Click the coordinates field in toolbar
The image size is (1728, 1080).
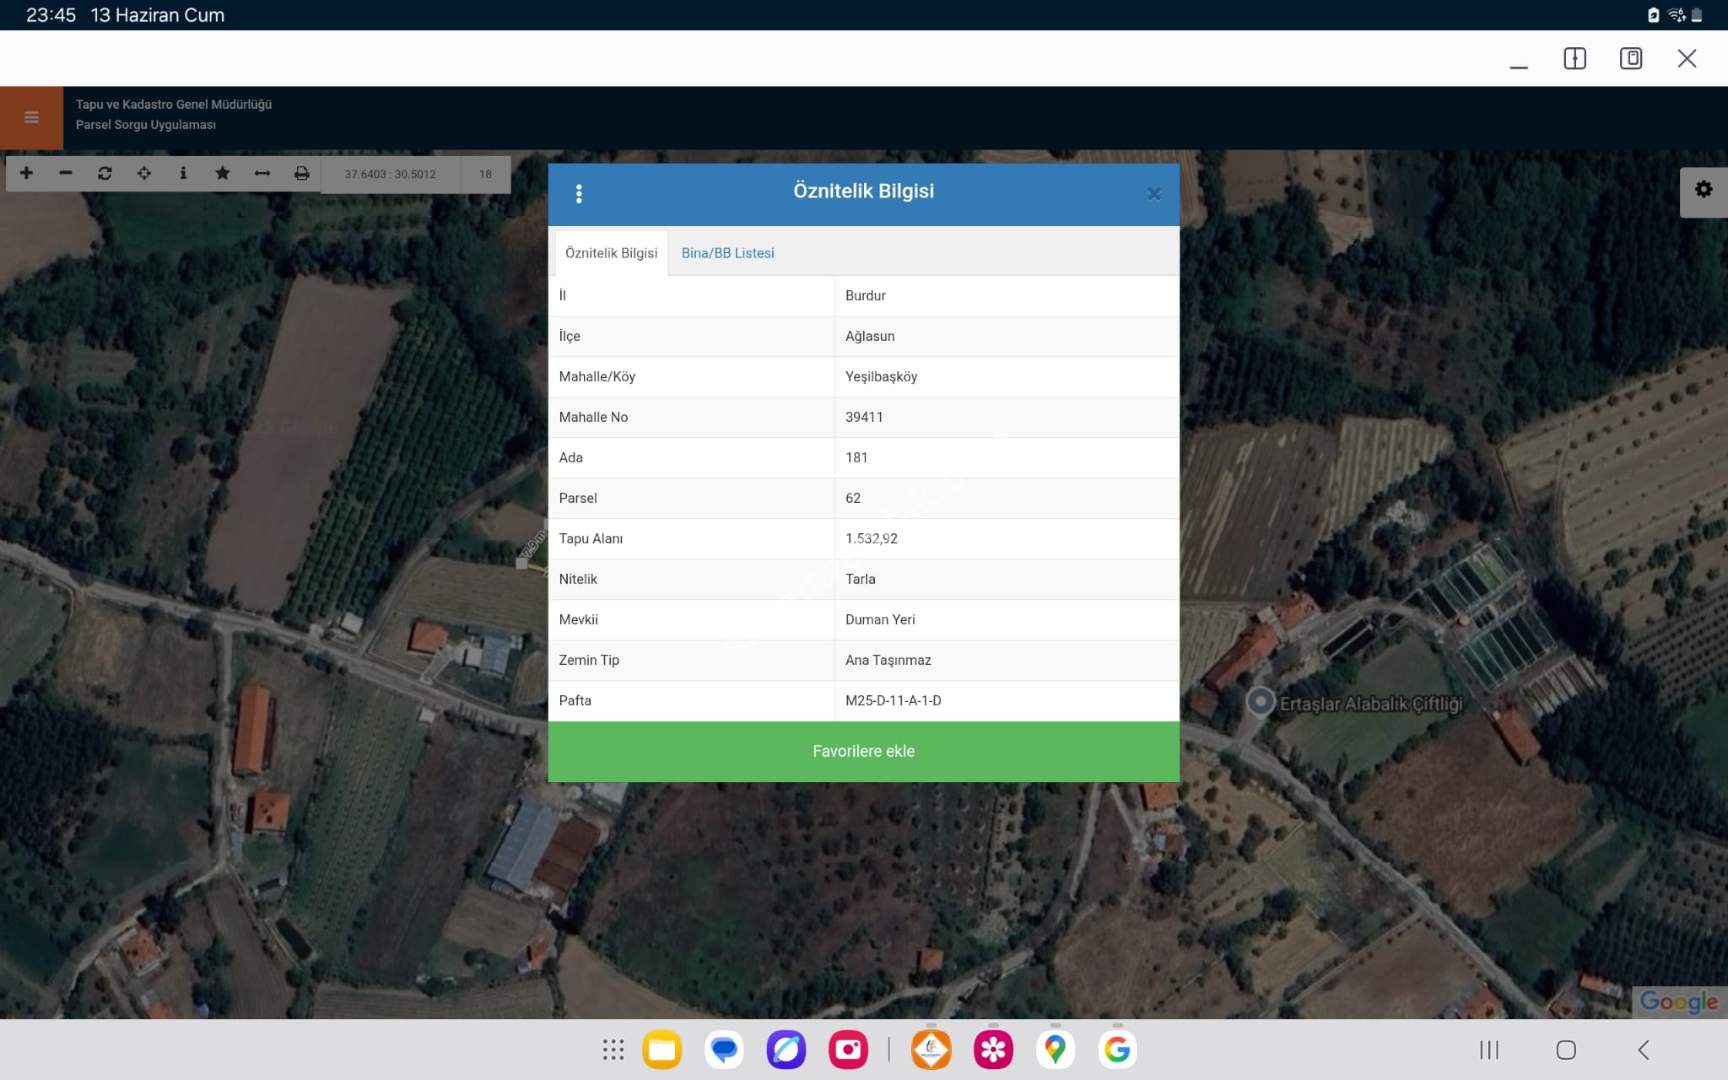(x=390, y=174)
